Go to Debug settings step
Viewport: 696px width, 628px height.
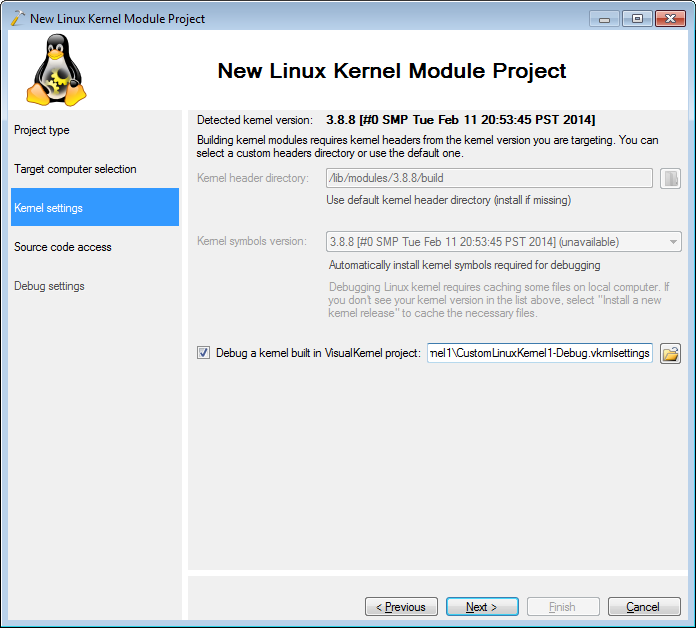pyautogui.click(x=49, y=286)
